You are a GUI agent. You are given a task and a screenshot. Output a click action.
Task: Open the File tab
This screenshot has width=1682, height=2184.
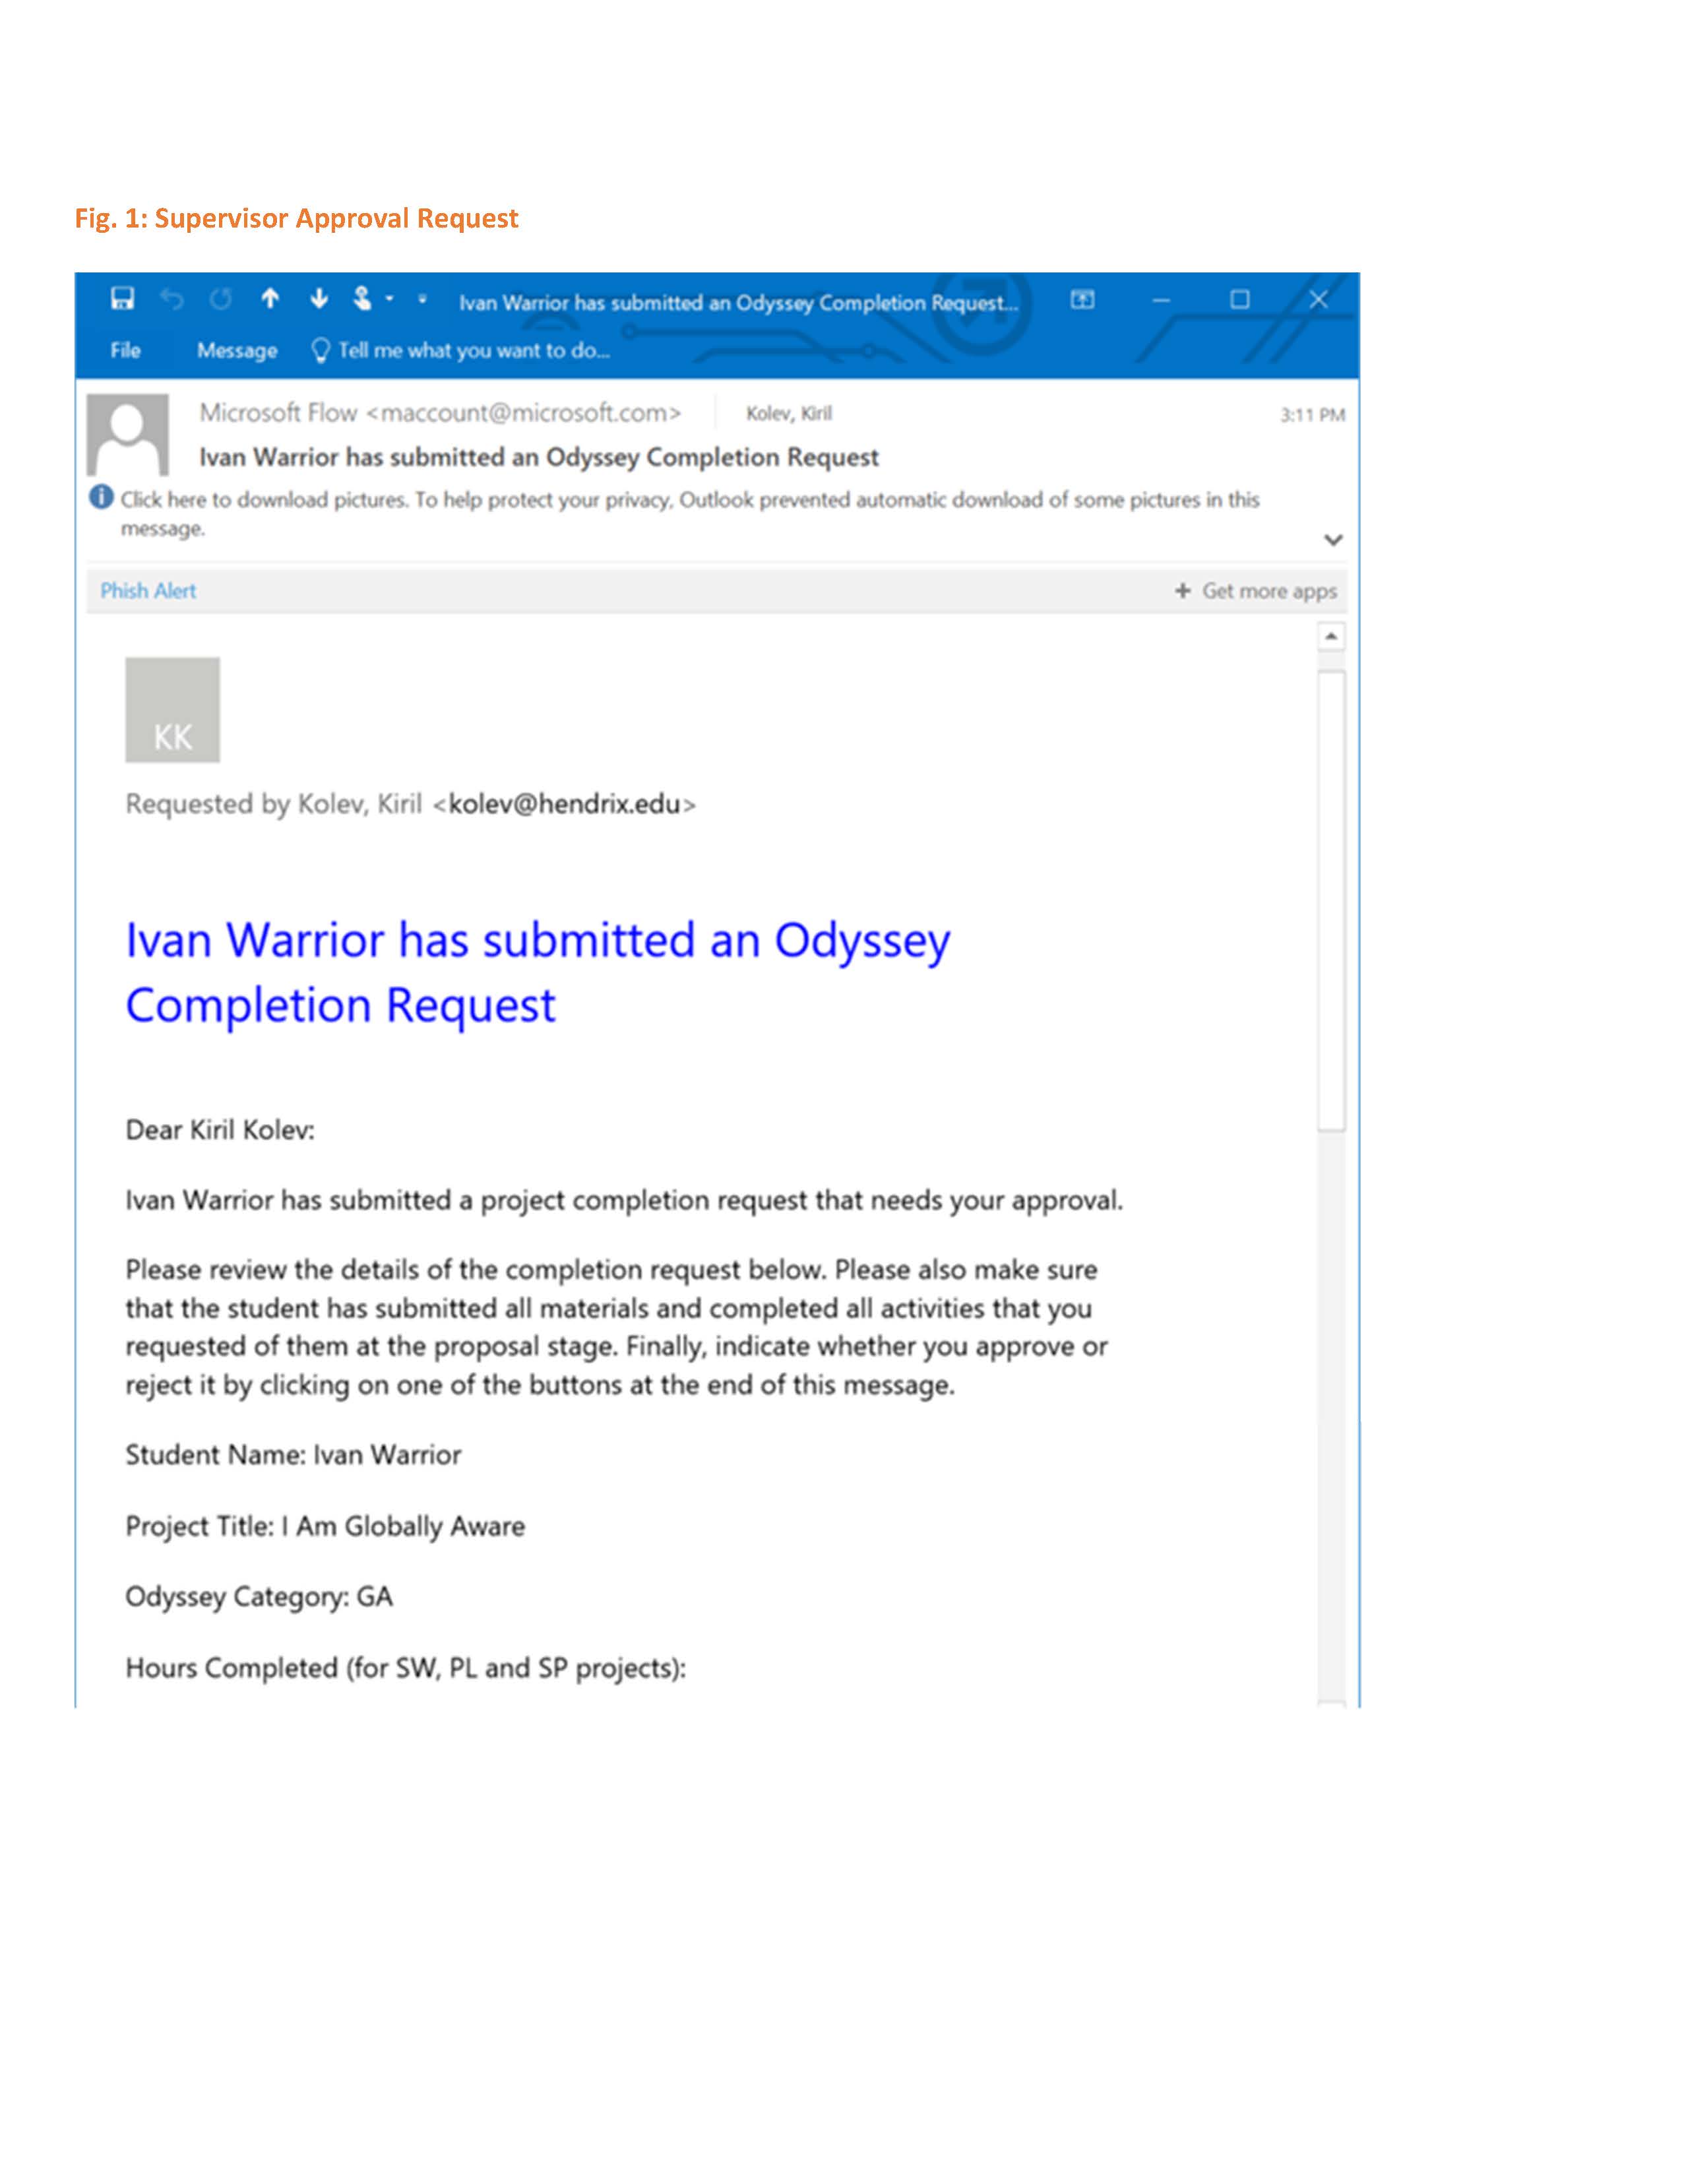tap(125, 350)
